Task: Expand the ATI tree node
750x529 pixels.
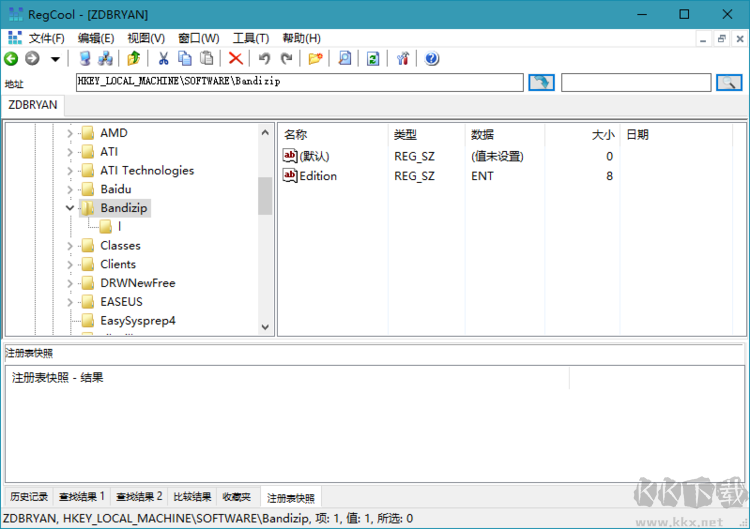Action: (x=70, y=152)
